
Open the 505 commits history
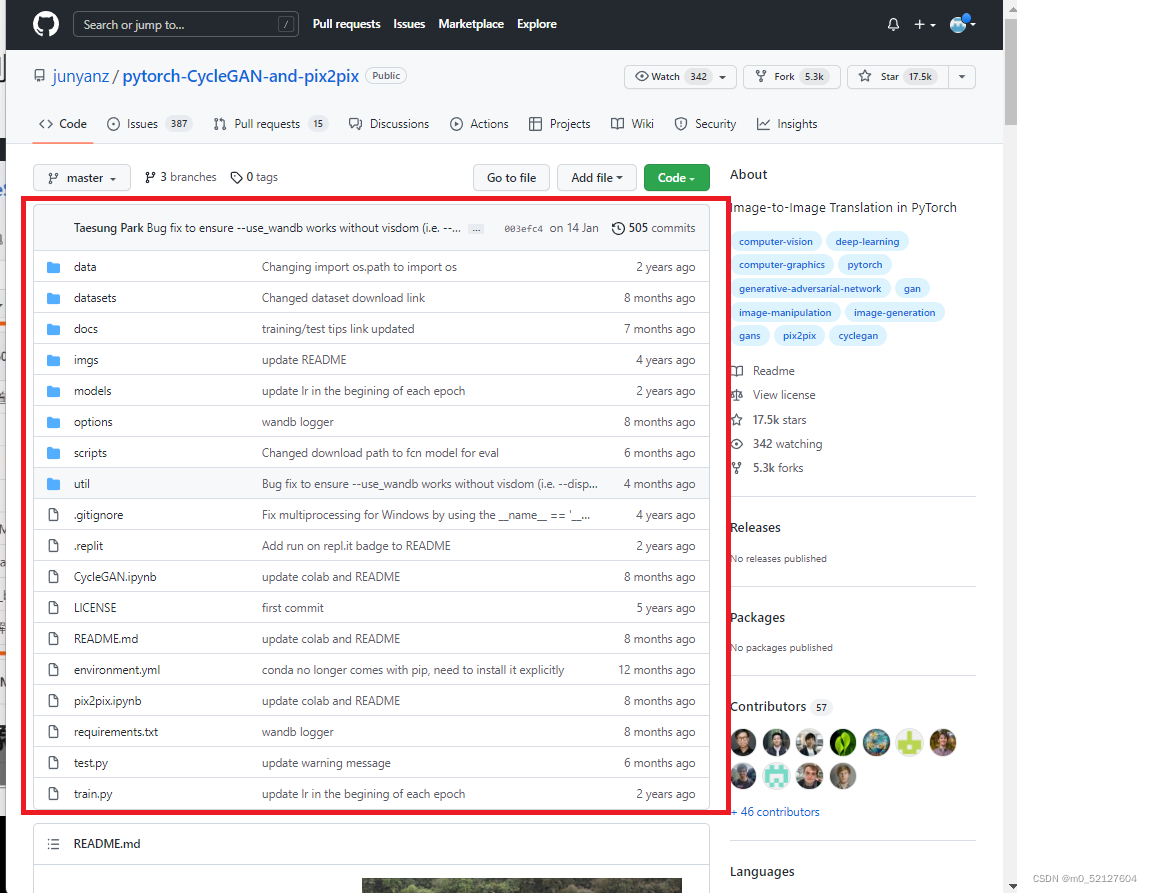point(654,228)
